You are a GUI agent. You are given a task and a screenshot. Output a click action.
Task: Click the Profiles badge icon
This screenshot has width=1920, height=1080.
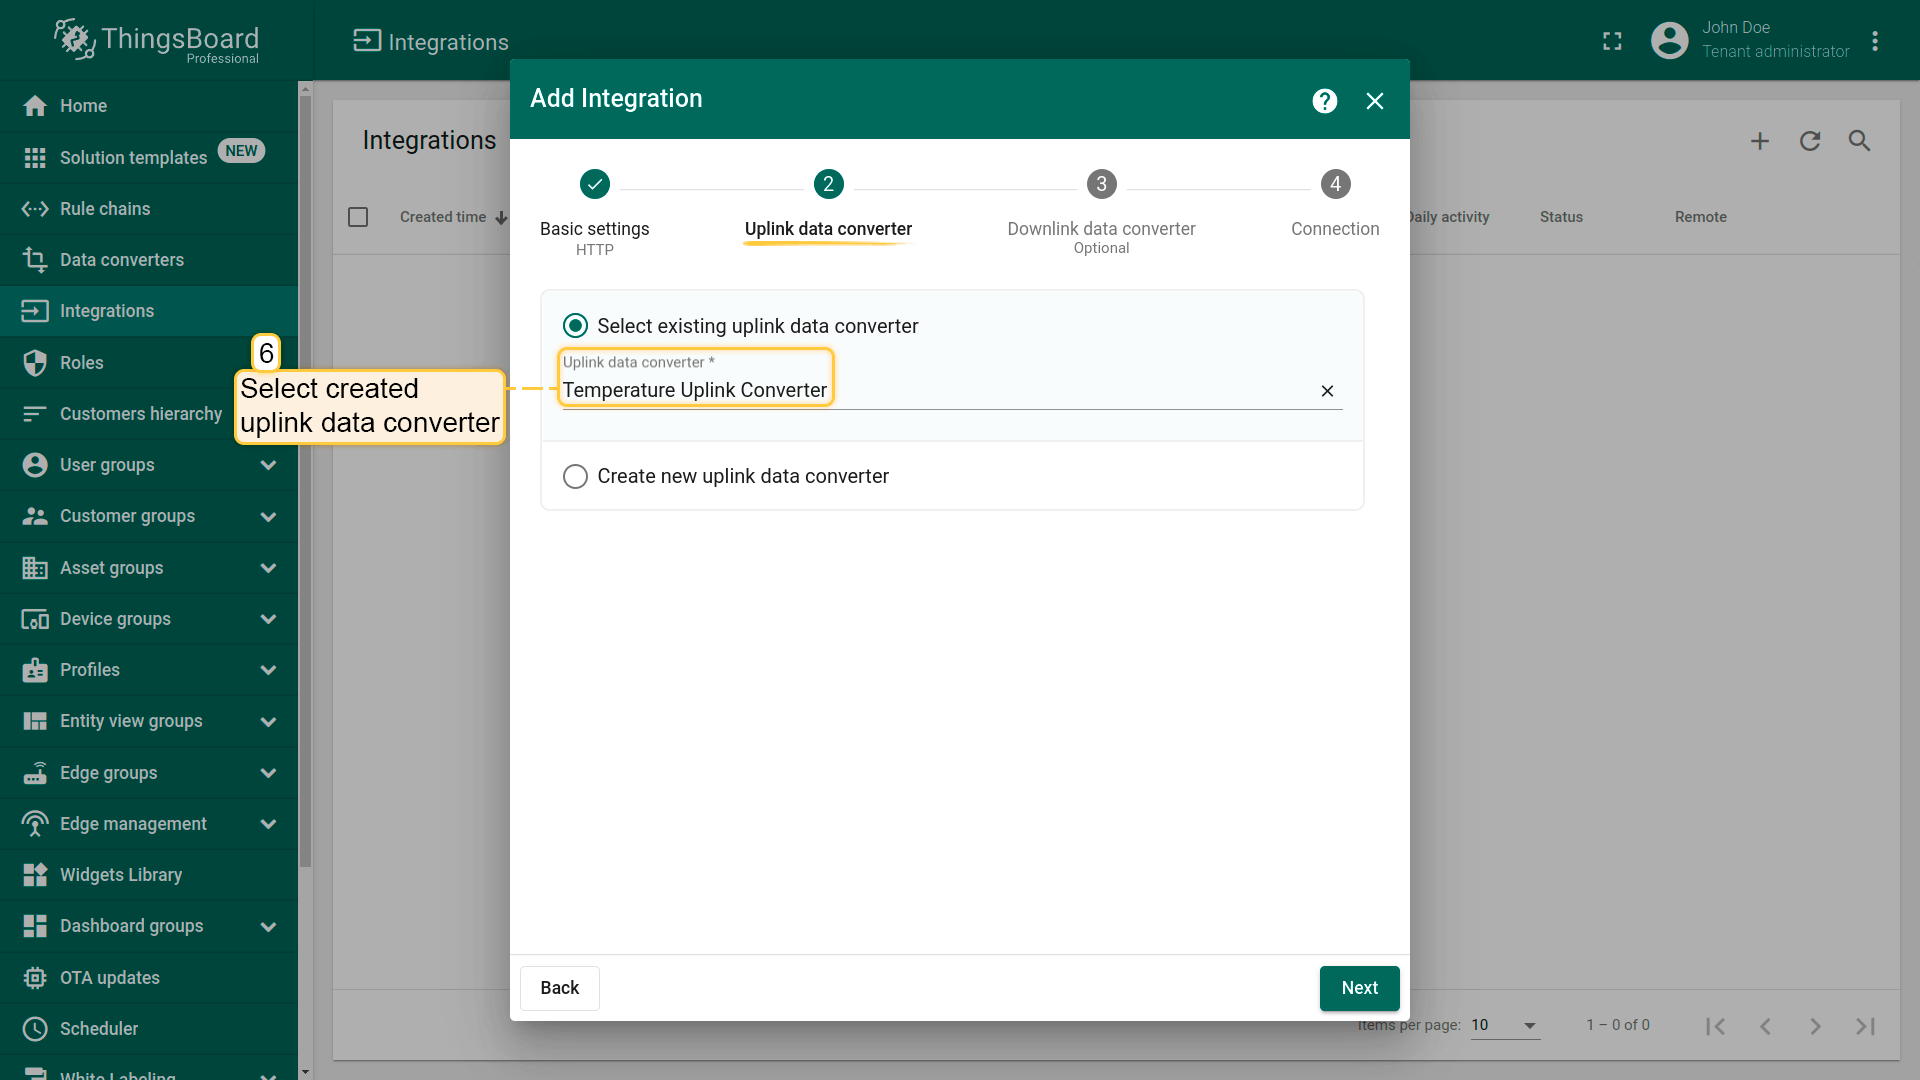pos(35,670)
